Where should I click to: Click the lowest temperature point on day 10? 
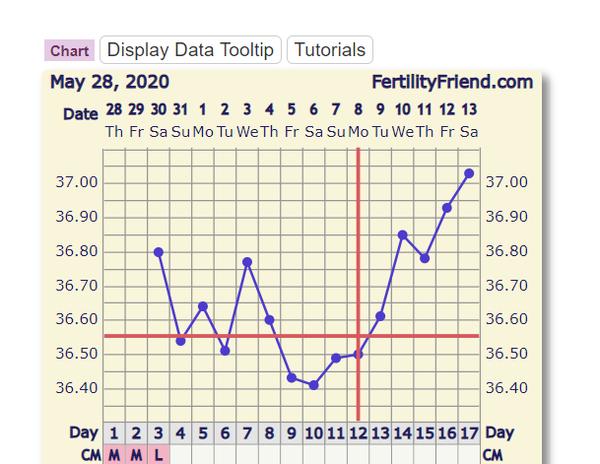click(x=314, y=385)
